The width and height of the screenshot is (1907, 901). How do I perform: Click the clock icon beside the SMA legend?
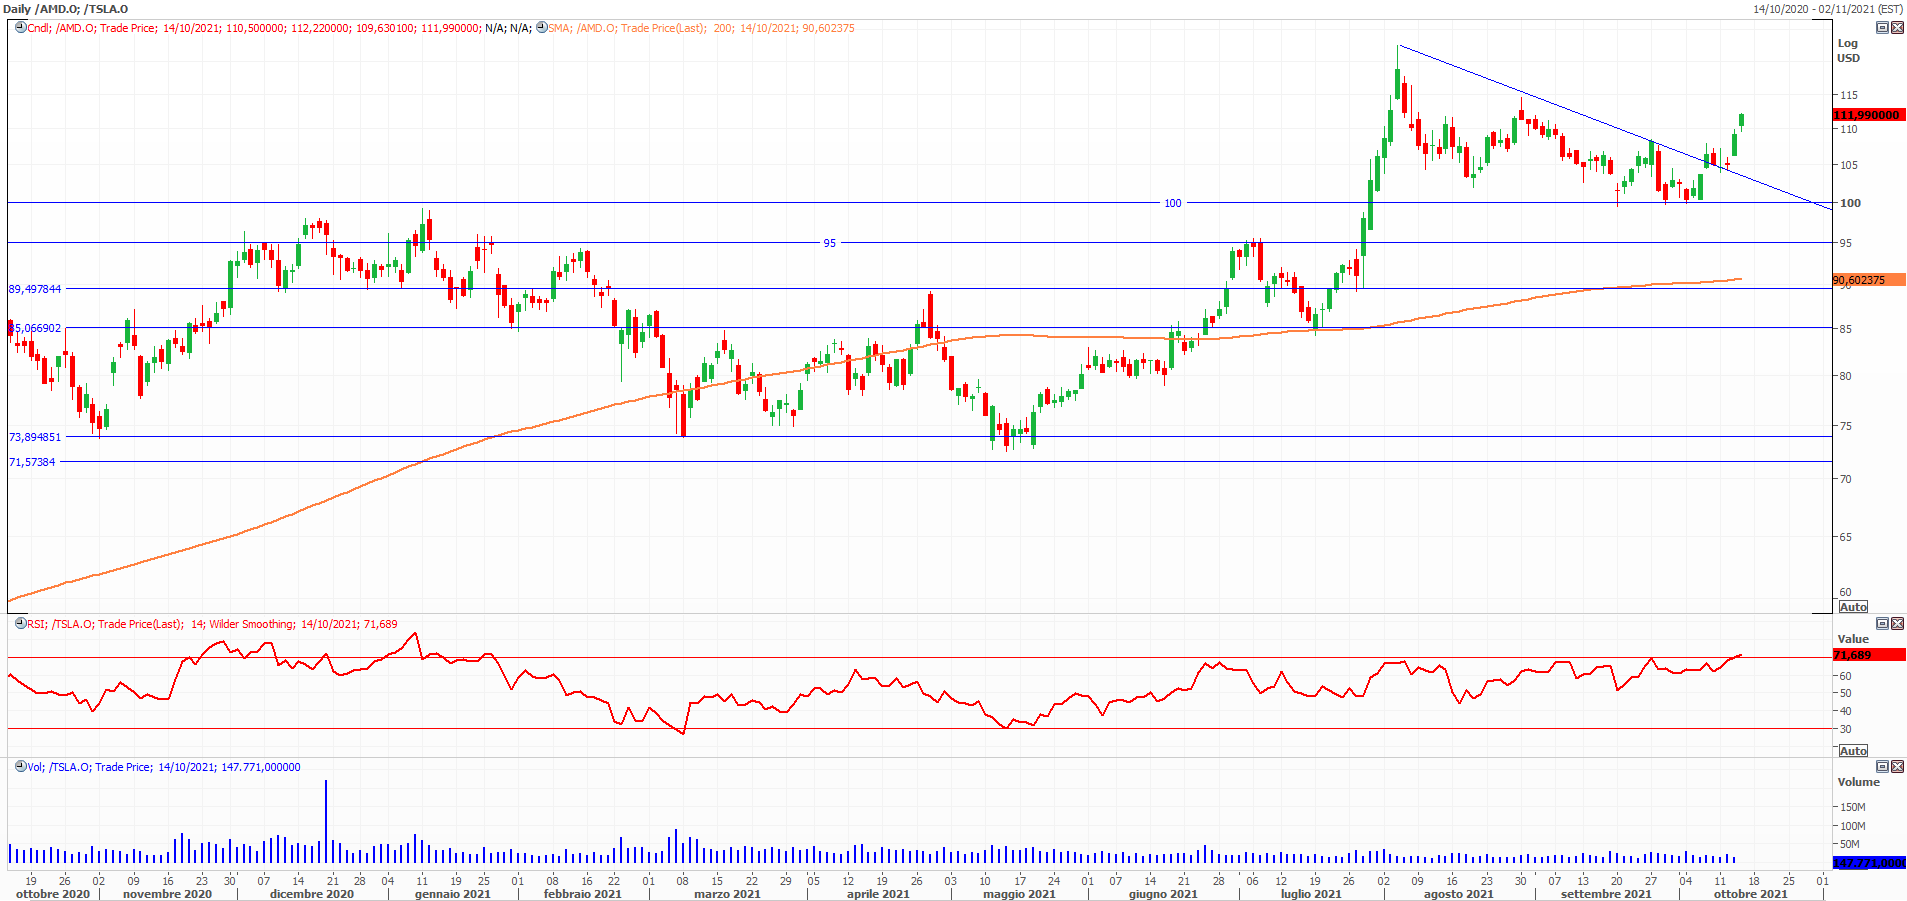(541, 28)
